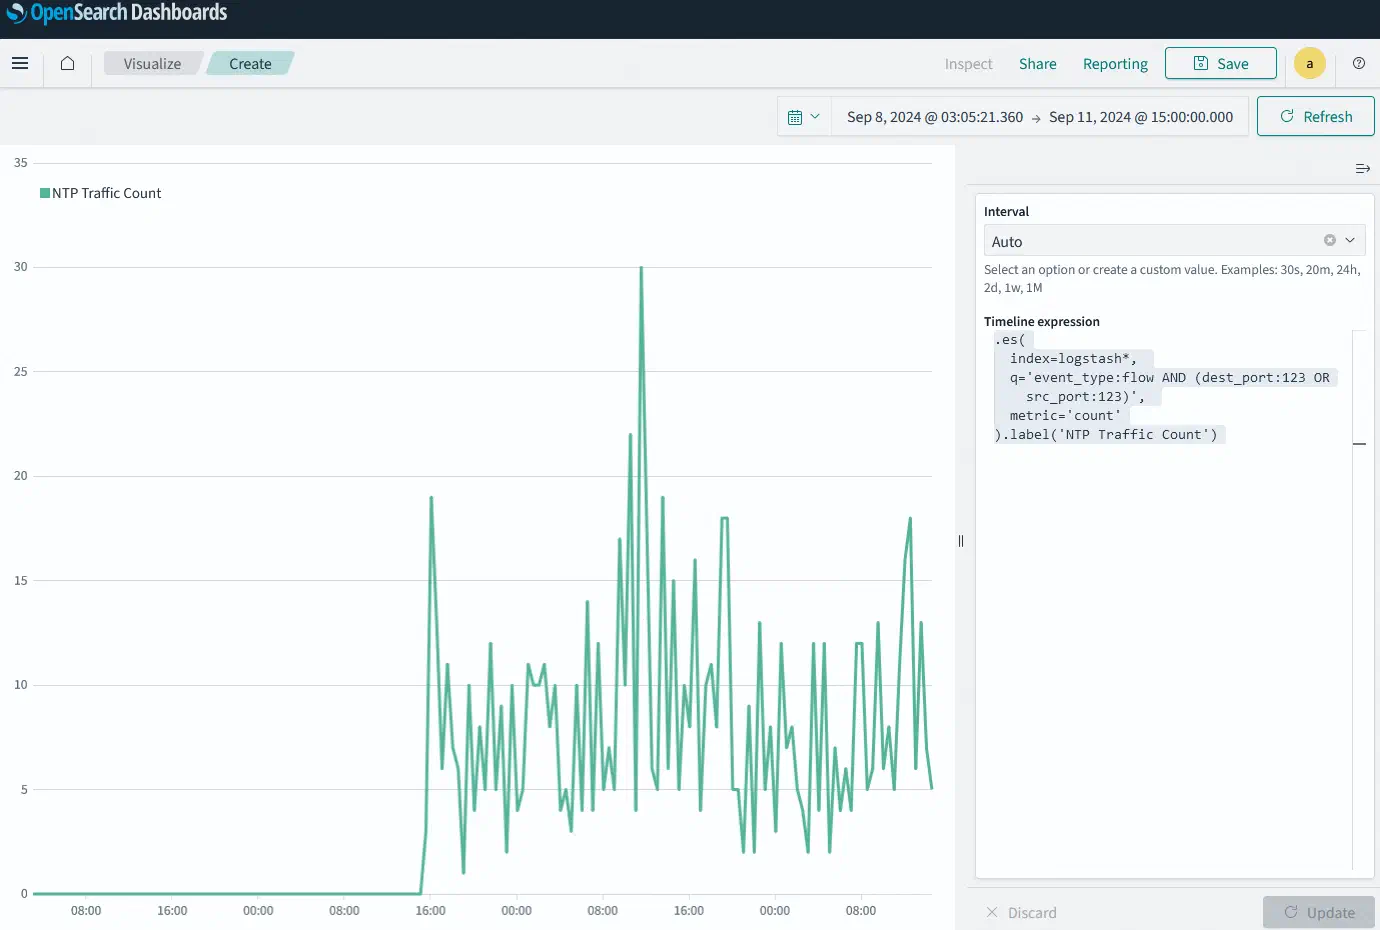This screenshot has width=1380, height=930.
Task: Click the y-axis label 20
Action: 21,476
